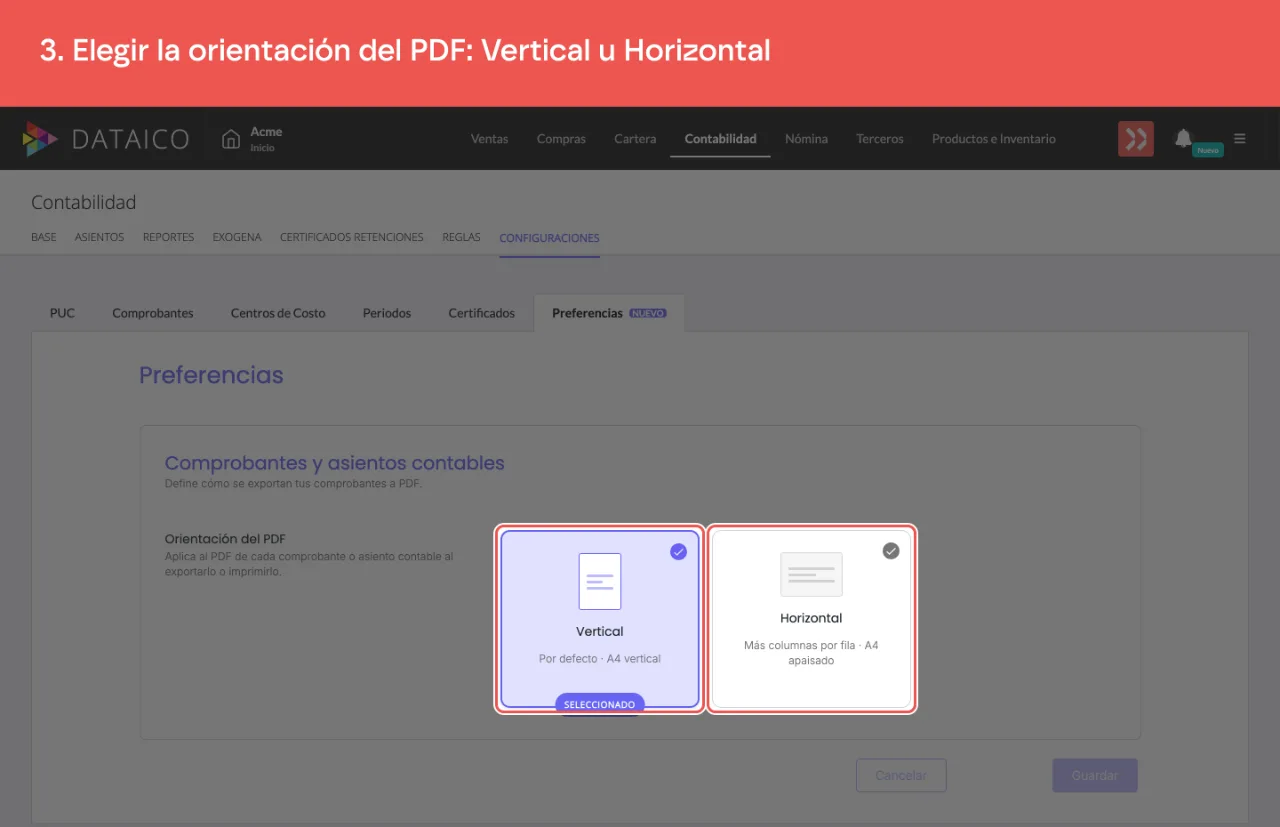Switch to the Certificados tab
Image resolution: width=1280 pixels, height=827 pixels.
point(481,313)
